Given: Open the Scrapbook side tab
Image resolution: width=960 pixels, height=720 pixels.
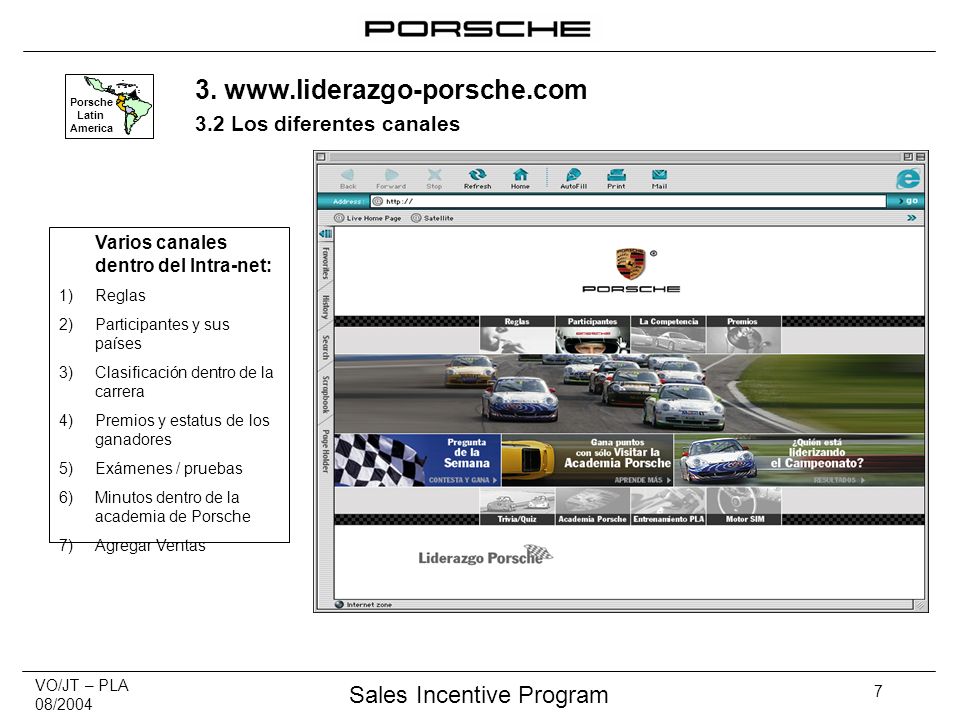Looking at the screenshot, I should pyautogui.click(x=325, y=395).
